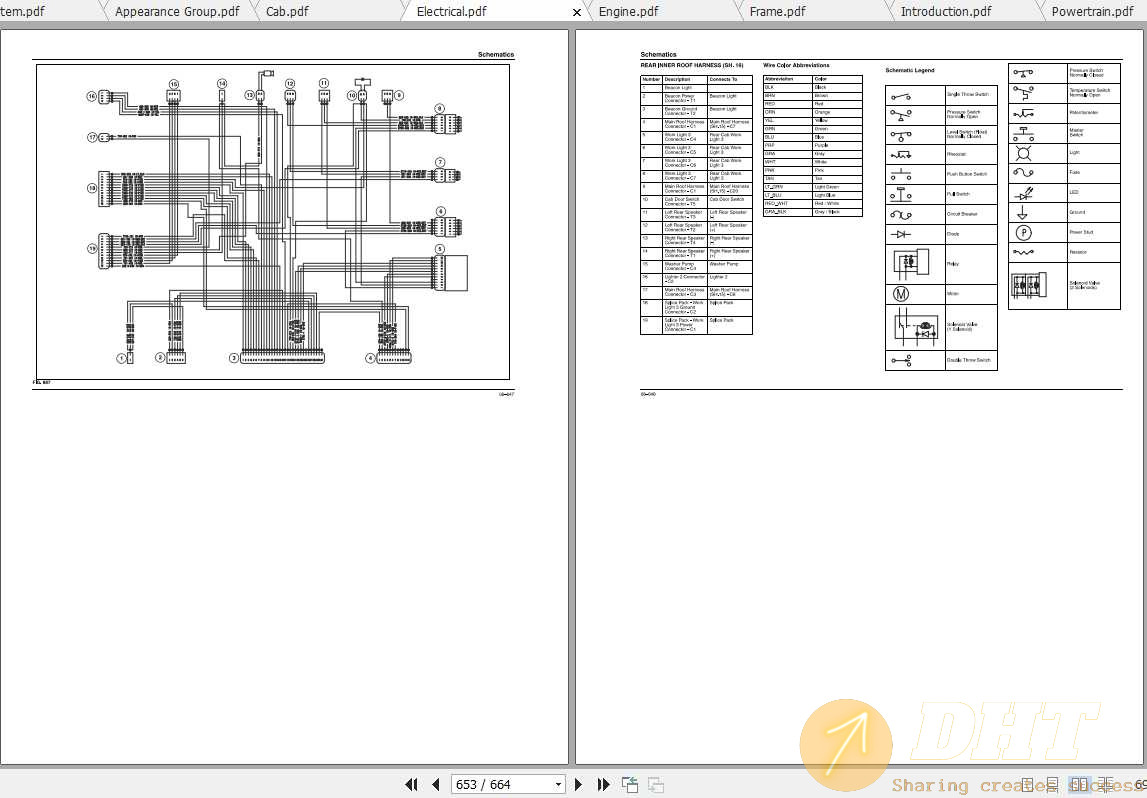This screenshot has width=1147, height=798.
Task: Go to the first page
Action: tap(411, 784)
